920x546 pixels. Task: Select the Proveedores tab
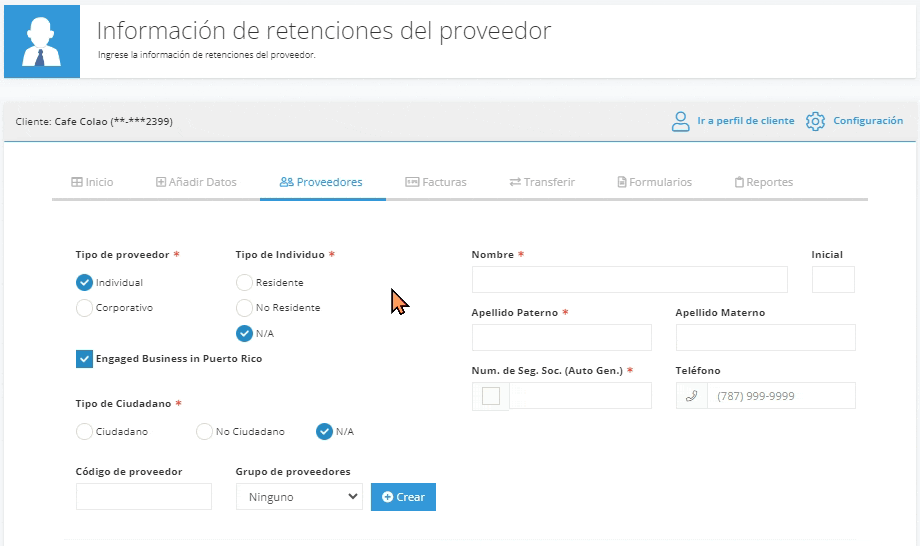[x=321, y=182]
